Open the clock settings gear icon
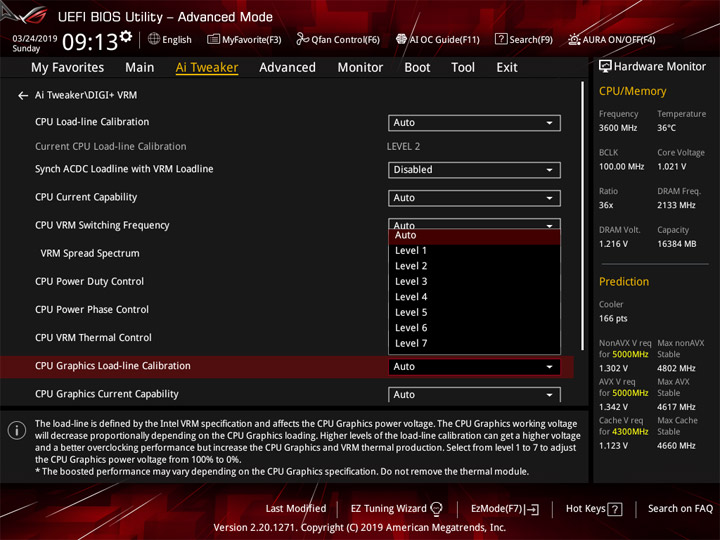Image resolution: width=720 pixels, height=540 pixels. (126, 36)
